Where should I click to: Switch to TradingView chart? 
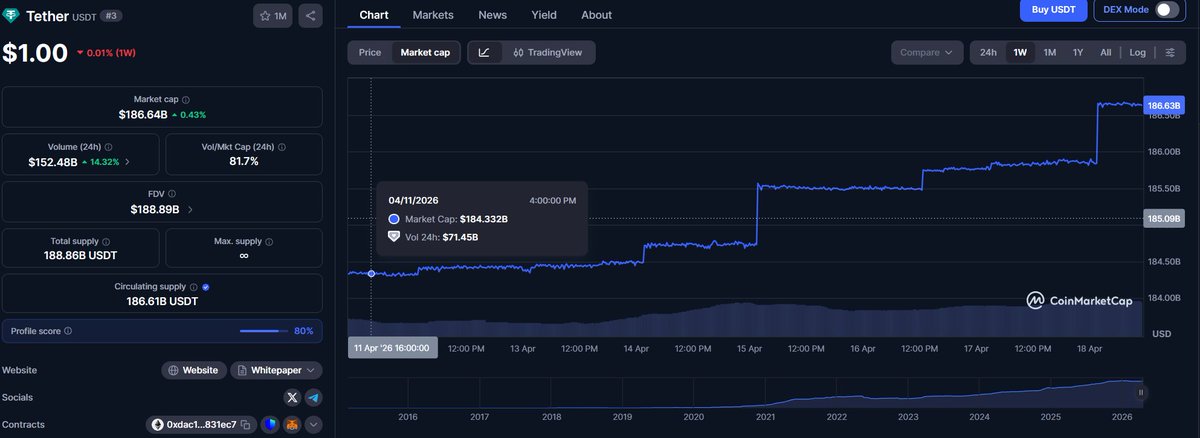pyautogui.click(x=547, y=53)
